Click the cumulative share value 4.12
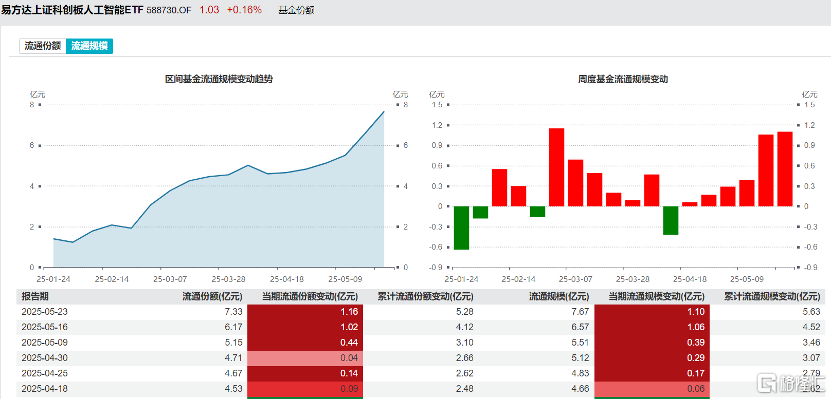 465,327
